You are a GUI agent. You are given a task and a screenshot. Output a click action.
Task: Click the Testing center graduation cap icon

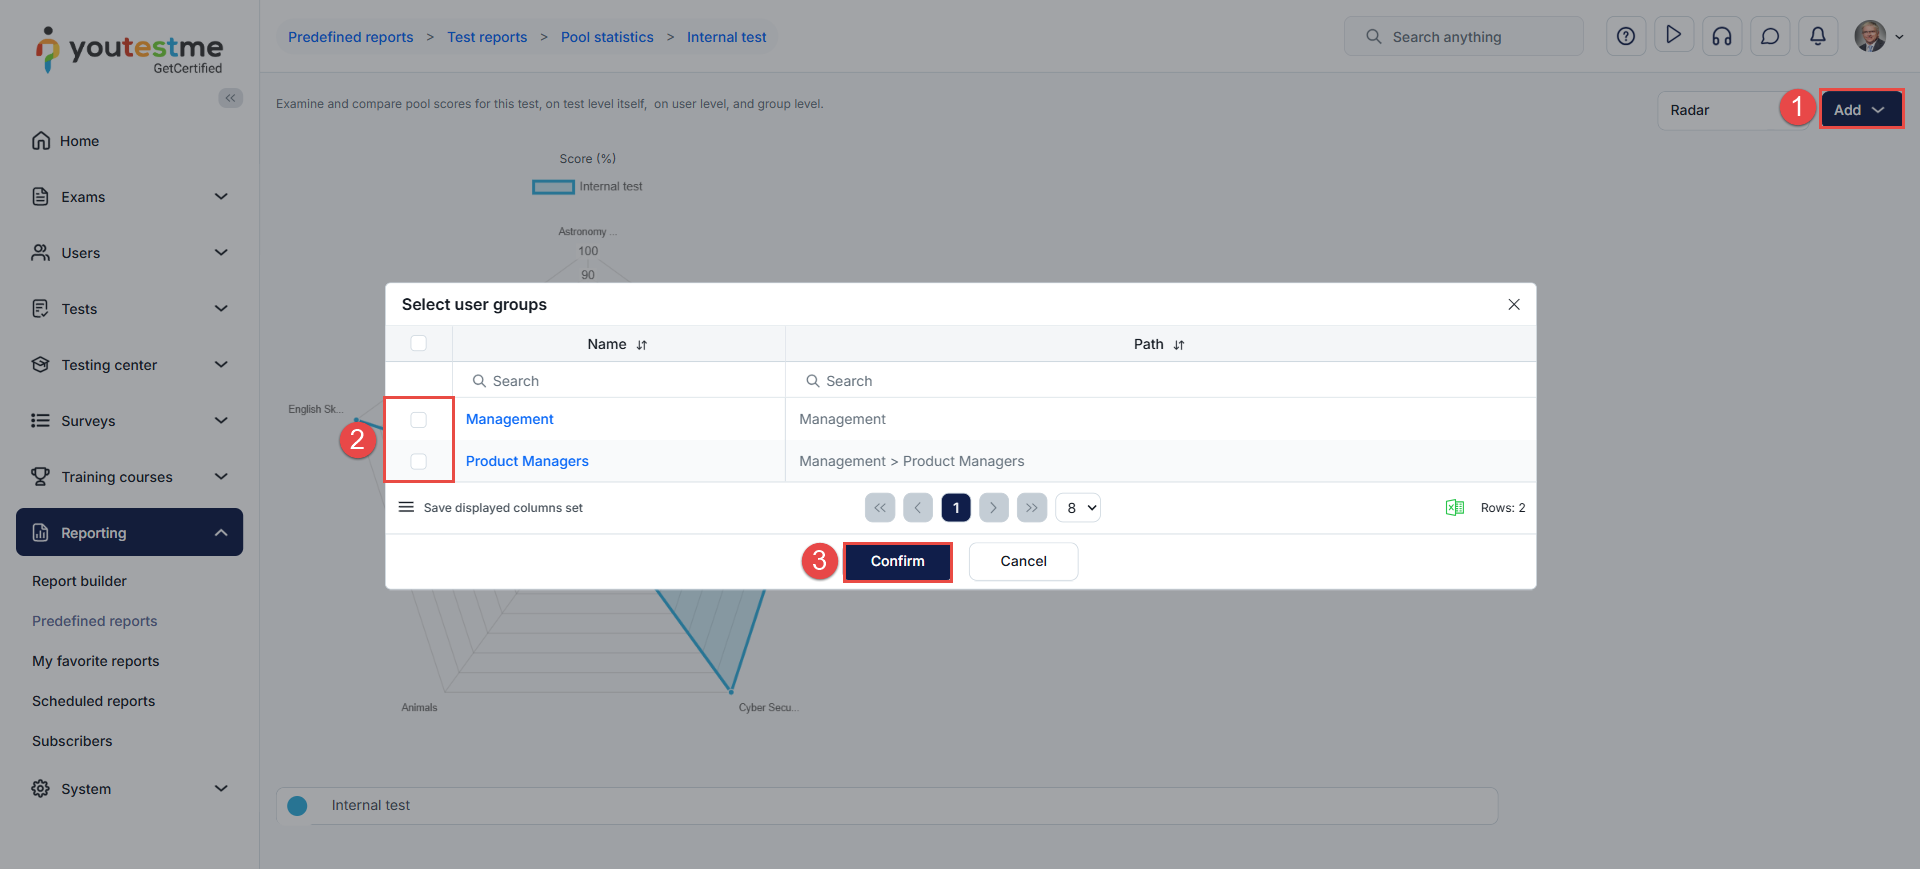[41, 365]
